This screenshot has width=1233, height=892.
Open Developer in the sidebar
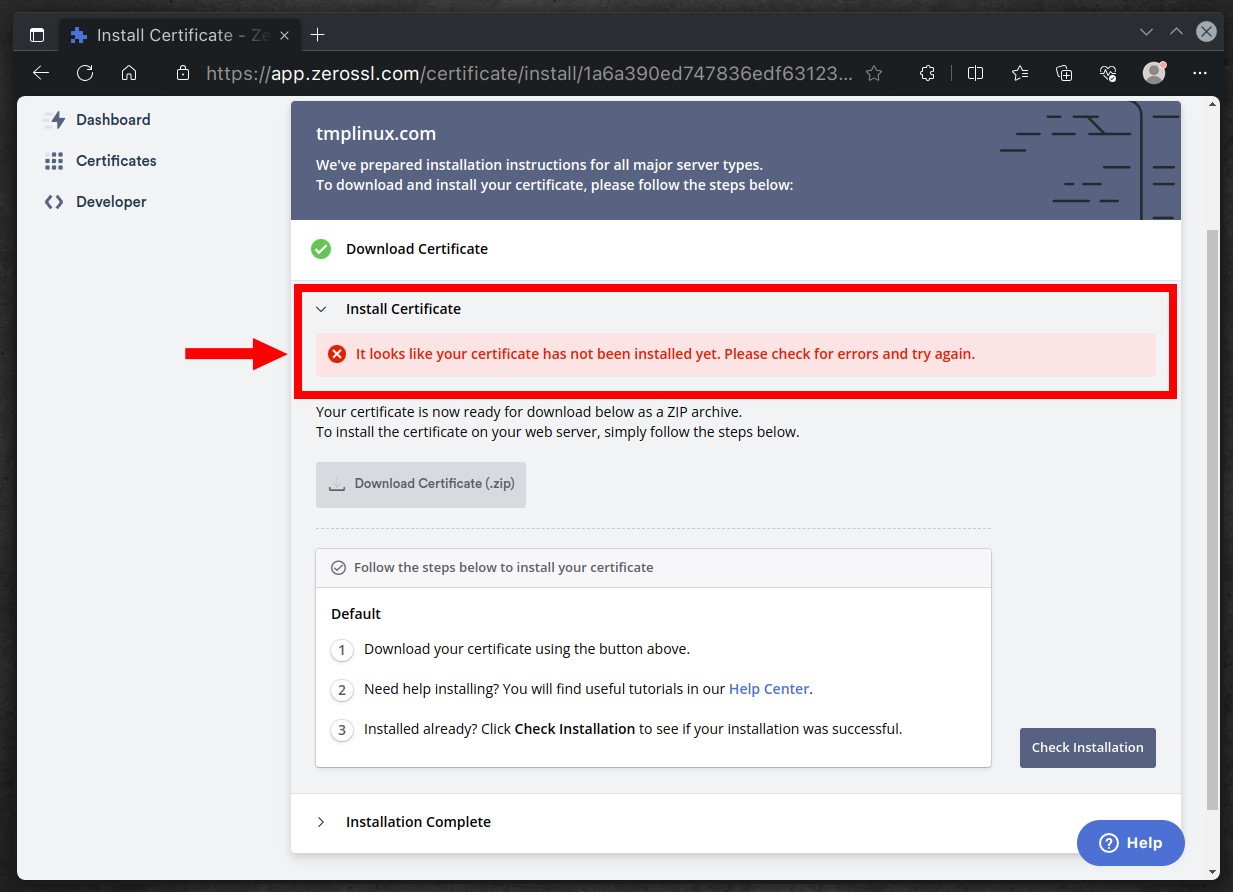(111, 202)
